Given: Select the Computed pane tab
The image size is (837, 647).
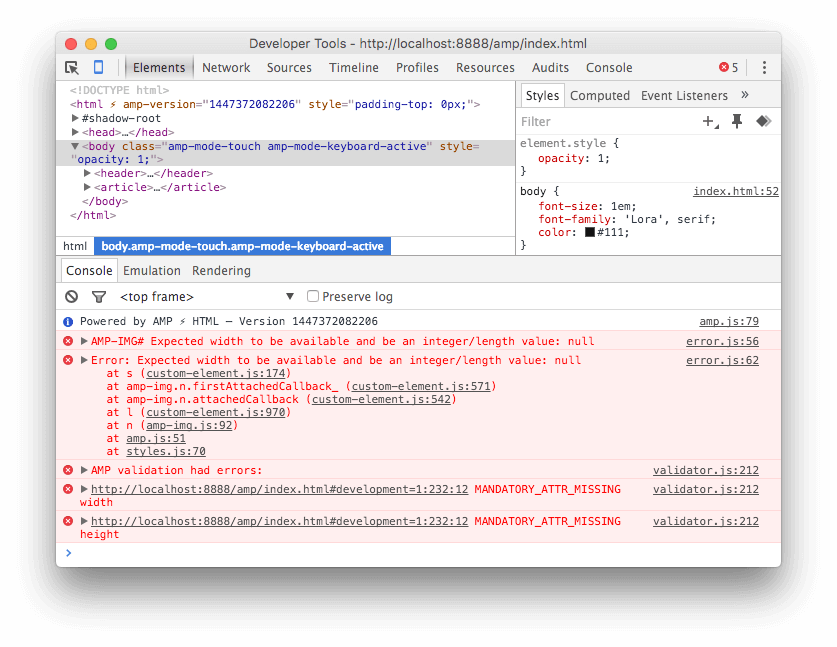Looking at the screenshot, I should tap(599, 96).
